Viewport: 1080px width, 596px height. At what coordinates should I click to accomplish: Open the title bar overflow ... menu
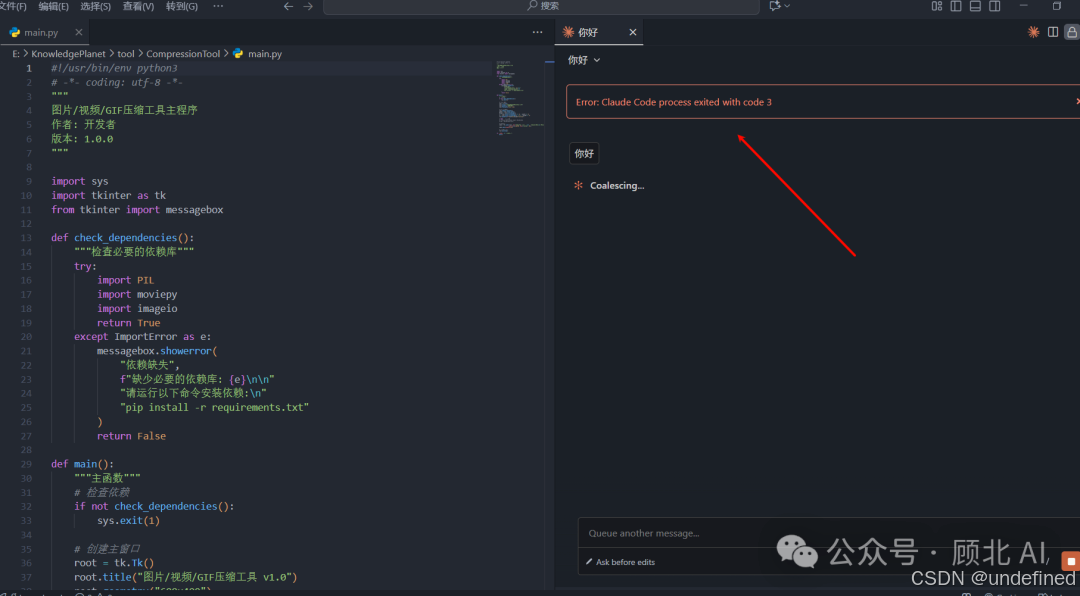tap(217, 6)
